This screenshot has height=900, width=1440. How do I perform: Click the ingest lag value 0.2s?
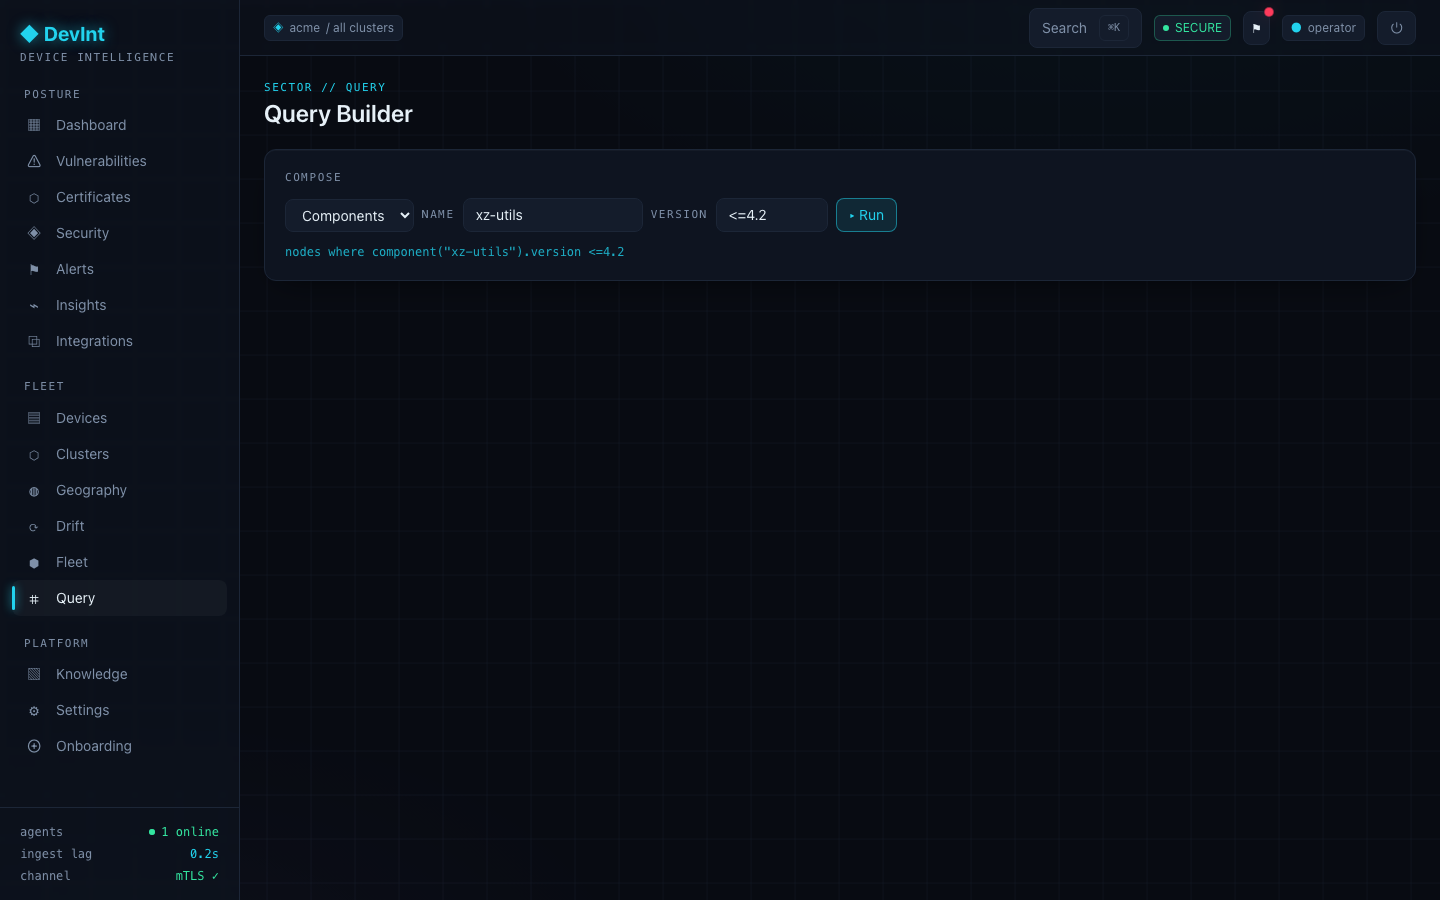(x=204, y=854)
